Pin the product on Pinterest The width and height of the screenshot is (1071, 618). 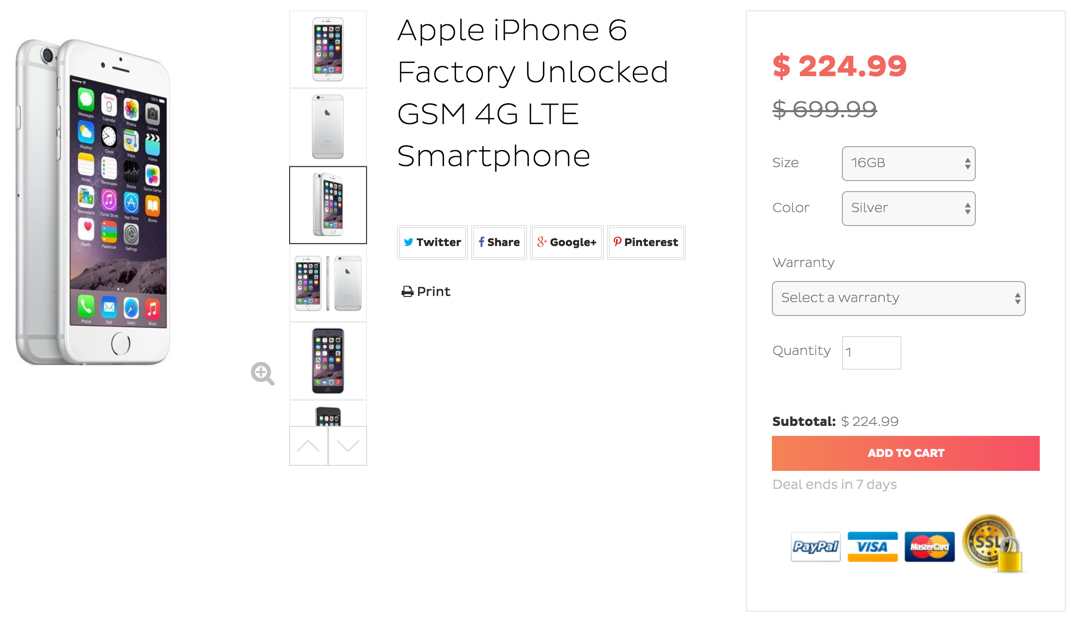click(x=646, y=242)
